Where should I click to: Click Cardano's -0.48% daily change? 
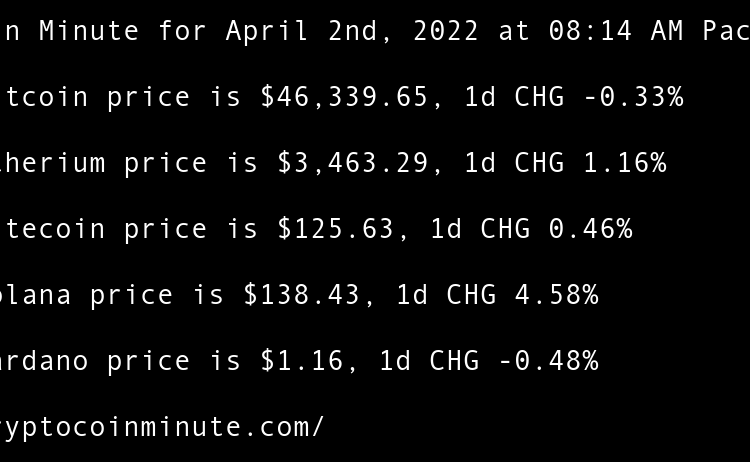[548, 361]
